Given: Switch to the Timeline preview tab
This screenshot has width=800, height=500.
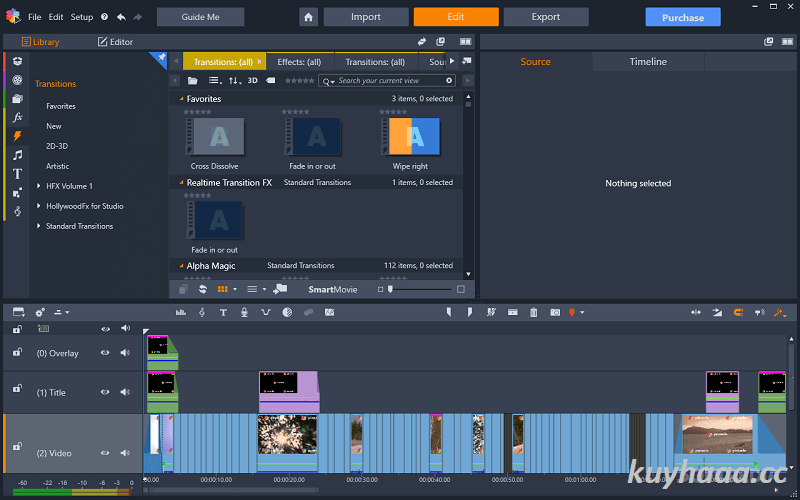Looking at the screenshot, I should click(648, 61).
